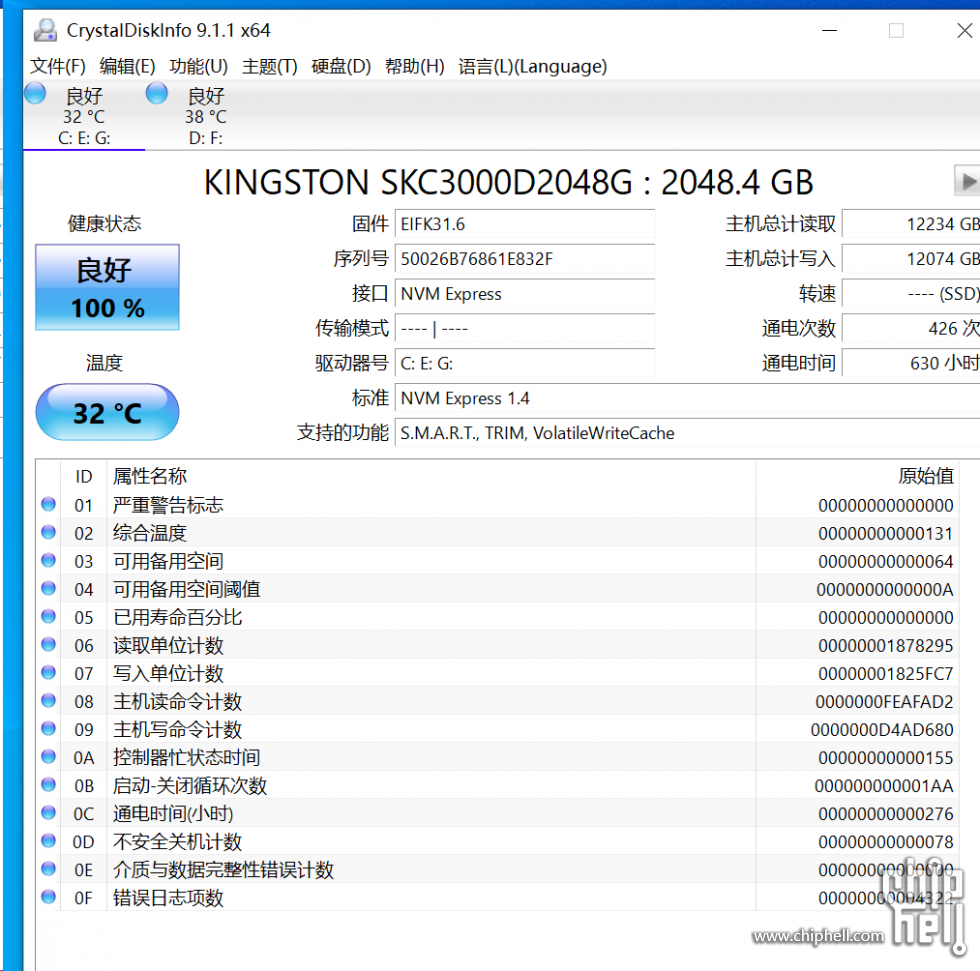Select the 综合温度 attribute name
Screen dimensions: 980x971
(150, 533)
